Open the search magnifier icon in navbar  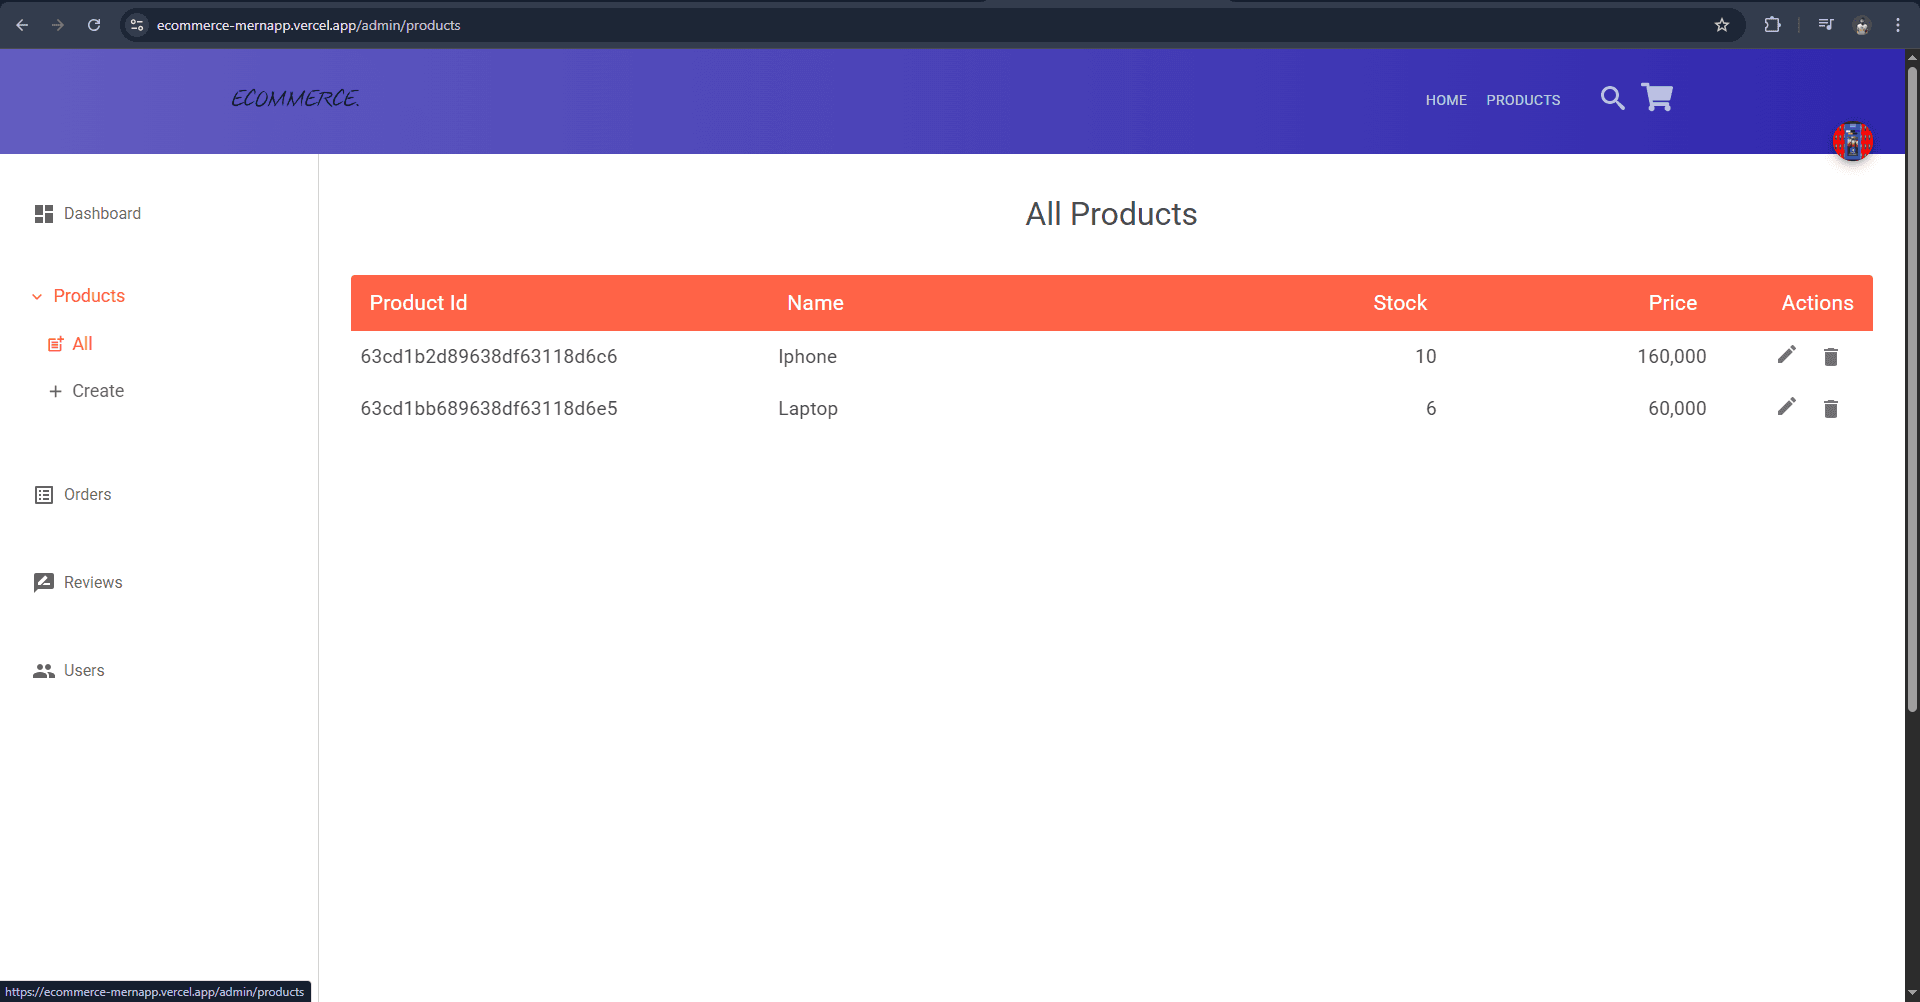1612,98
